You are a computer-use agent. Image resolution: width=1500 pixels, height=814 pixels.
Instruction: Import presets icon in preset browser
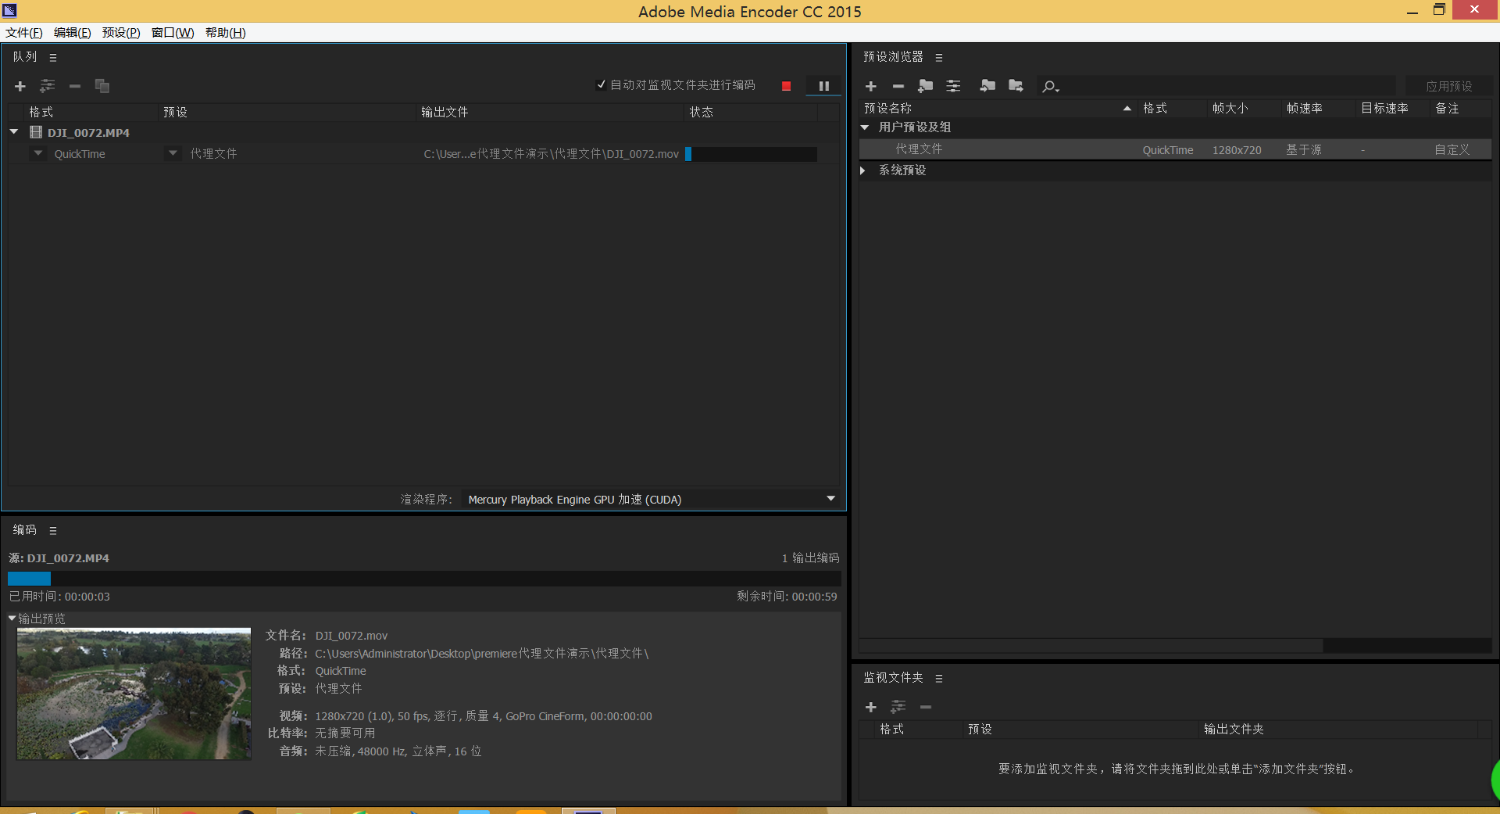987,86
